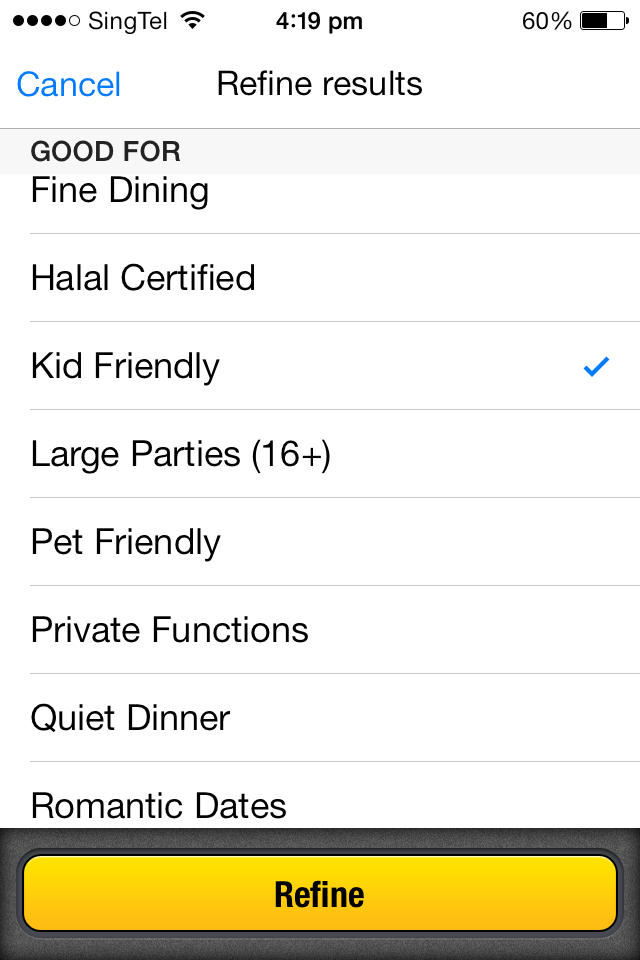The height and width of the screenshot is (960, 640).
Task: Tap the Cancel button
Action: [x=69, y=84]
